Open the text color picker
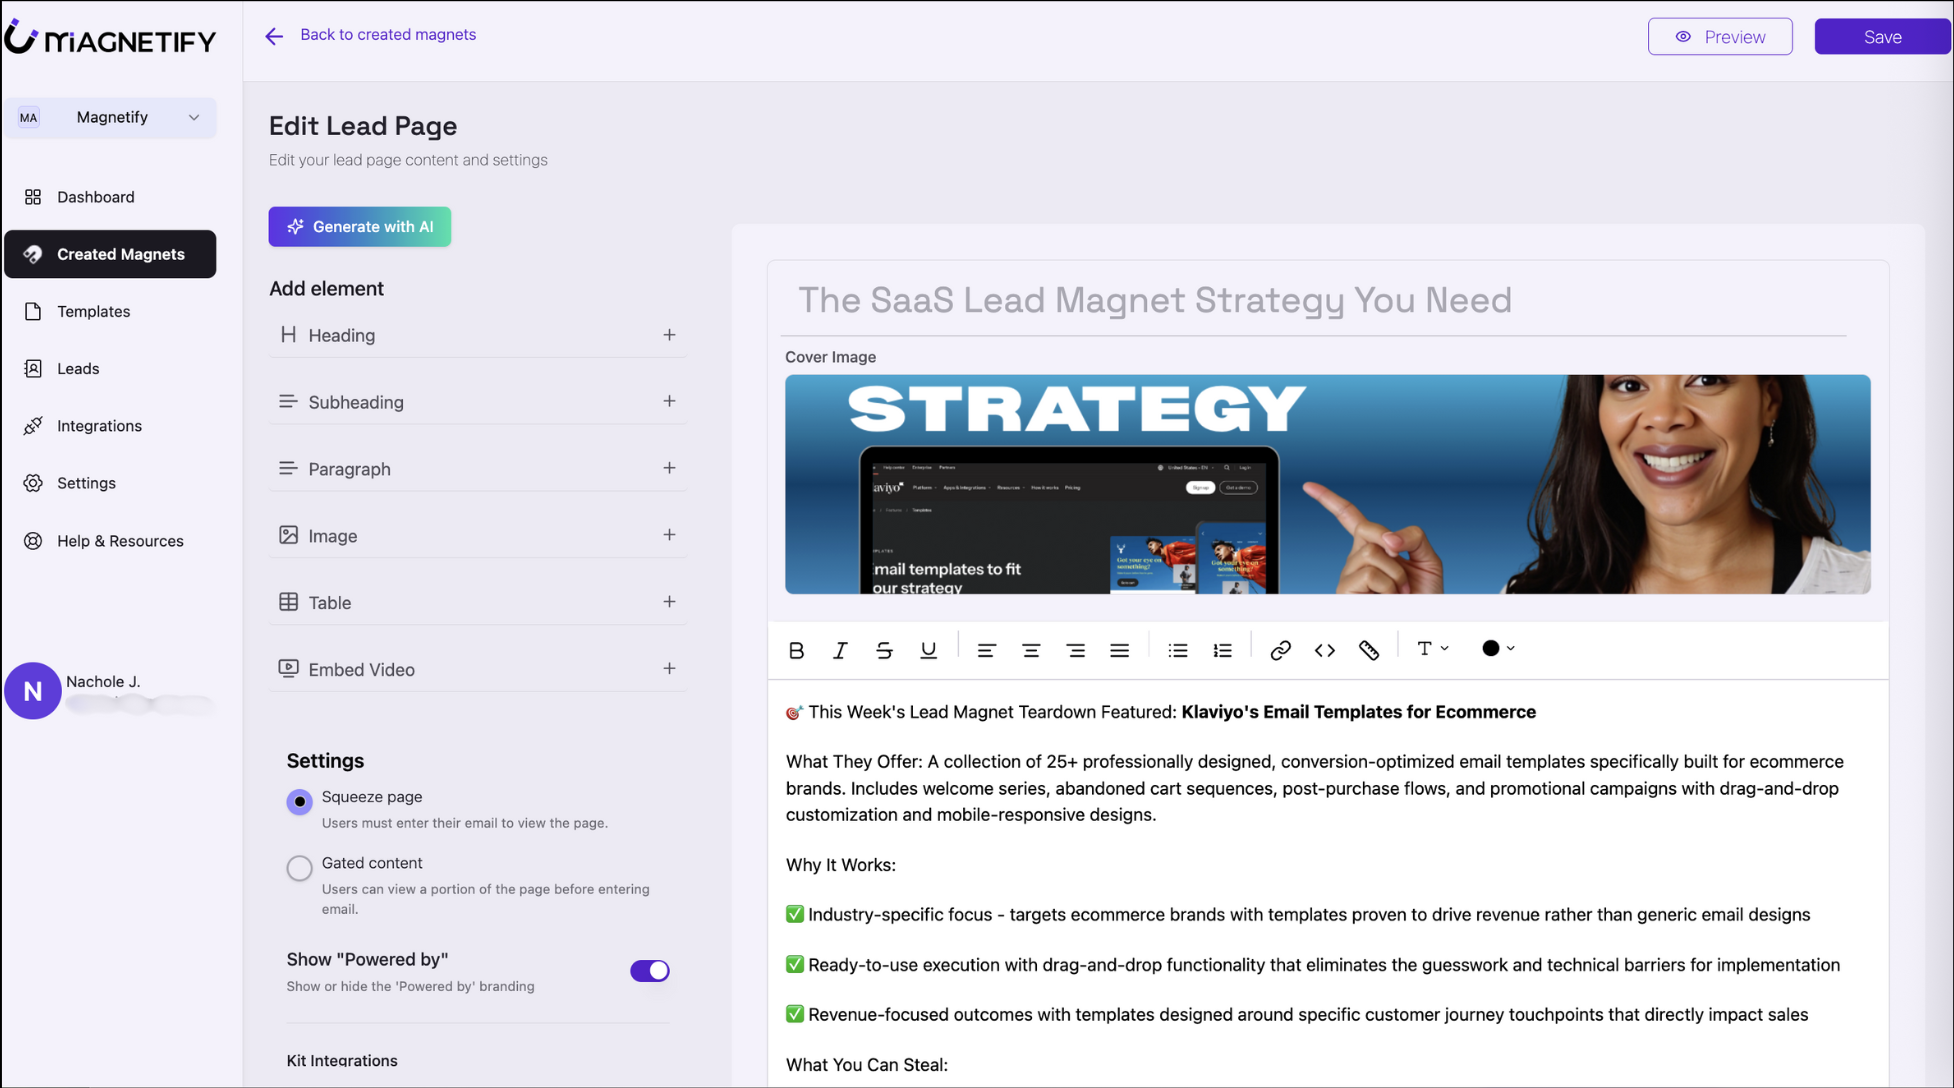This screenshot has height=1088, width=1954. coord(1495,648)
